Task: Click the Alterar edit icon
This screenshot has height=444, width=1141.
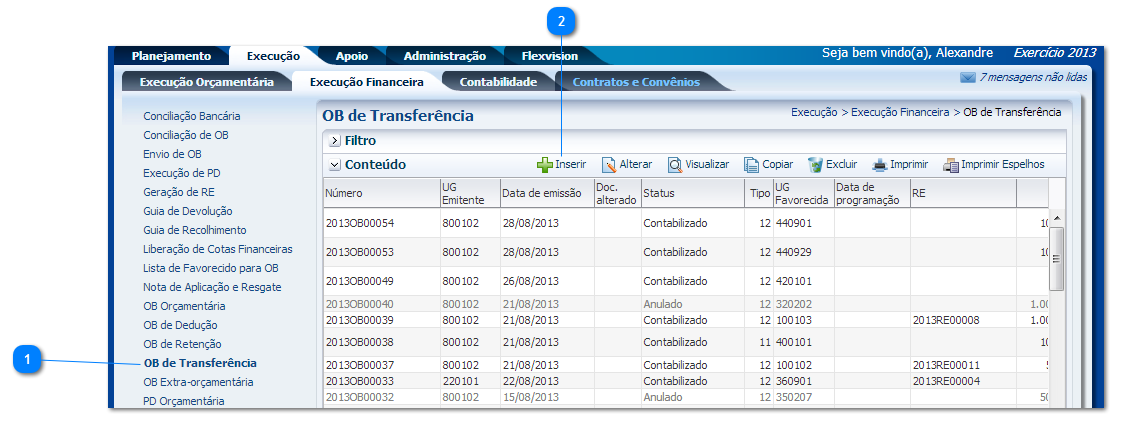Action: point(608,165)
